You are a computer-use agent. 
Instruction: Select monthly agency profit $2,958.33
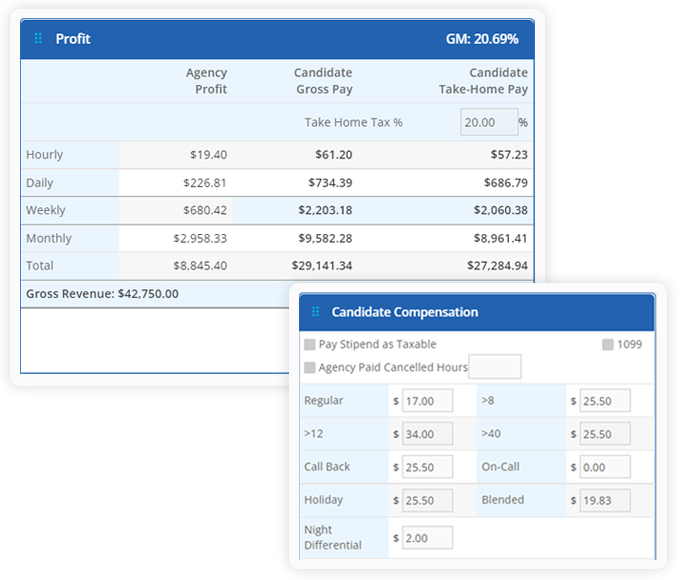(x=200, y=238)
